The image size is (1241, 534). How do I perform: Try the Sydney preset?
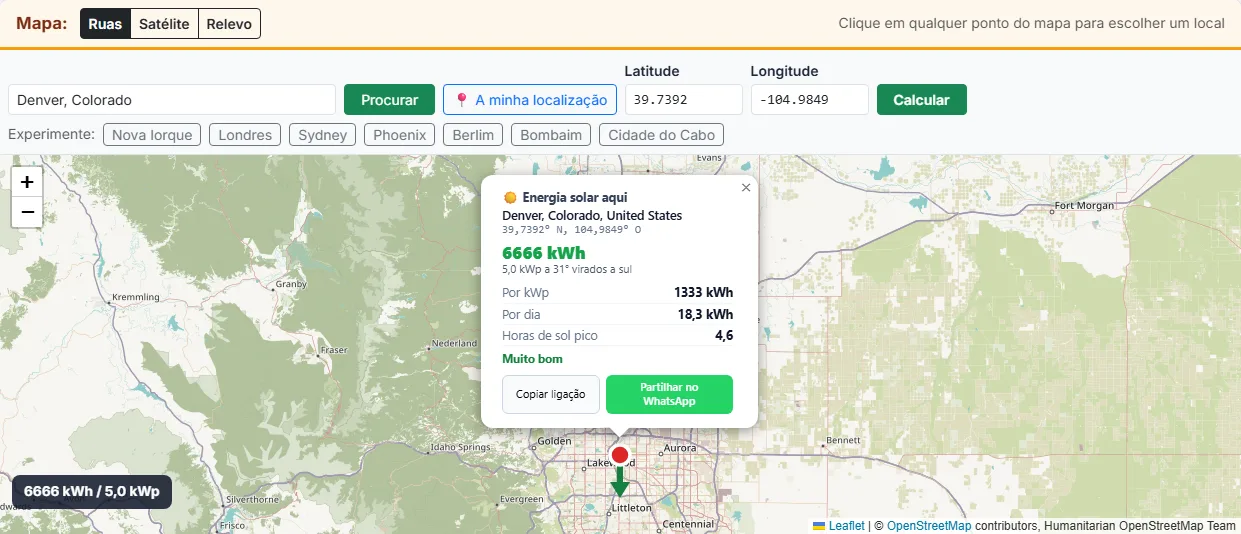pyautogui.click(x=323, y=135)
